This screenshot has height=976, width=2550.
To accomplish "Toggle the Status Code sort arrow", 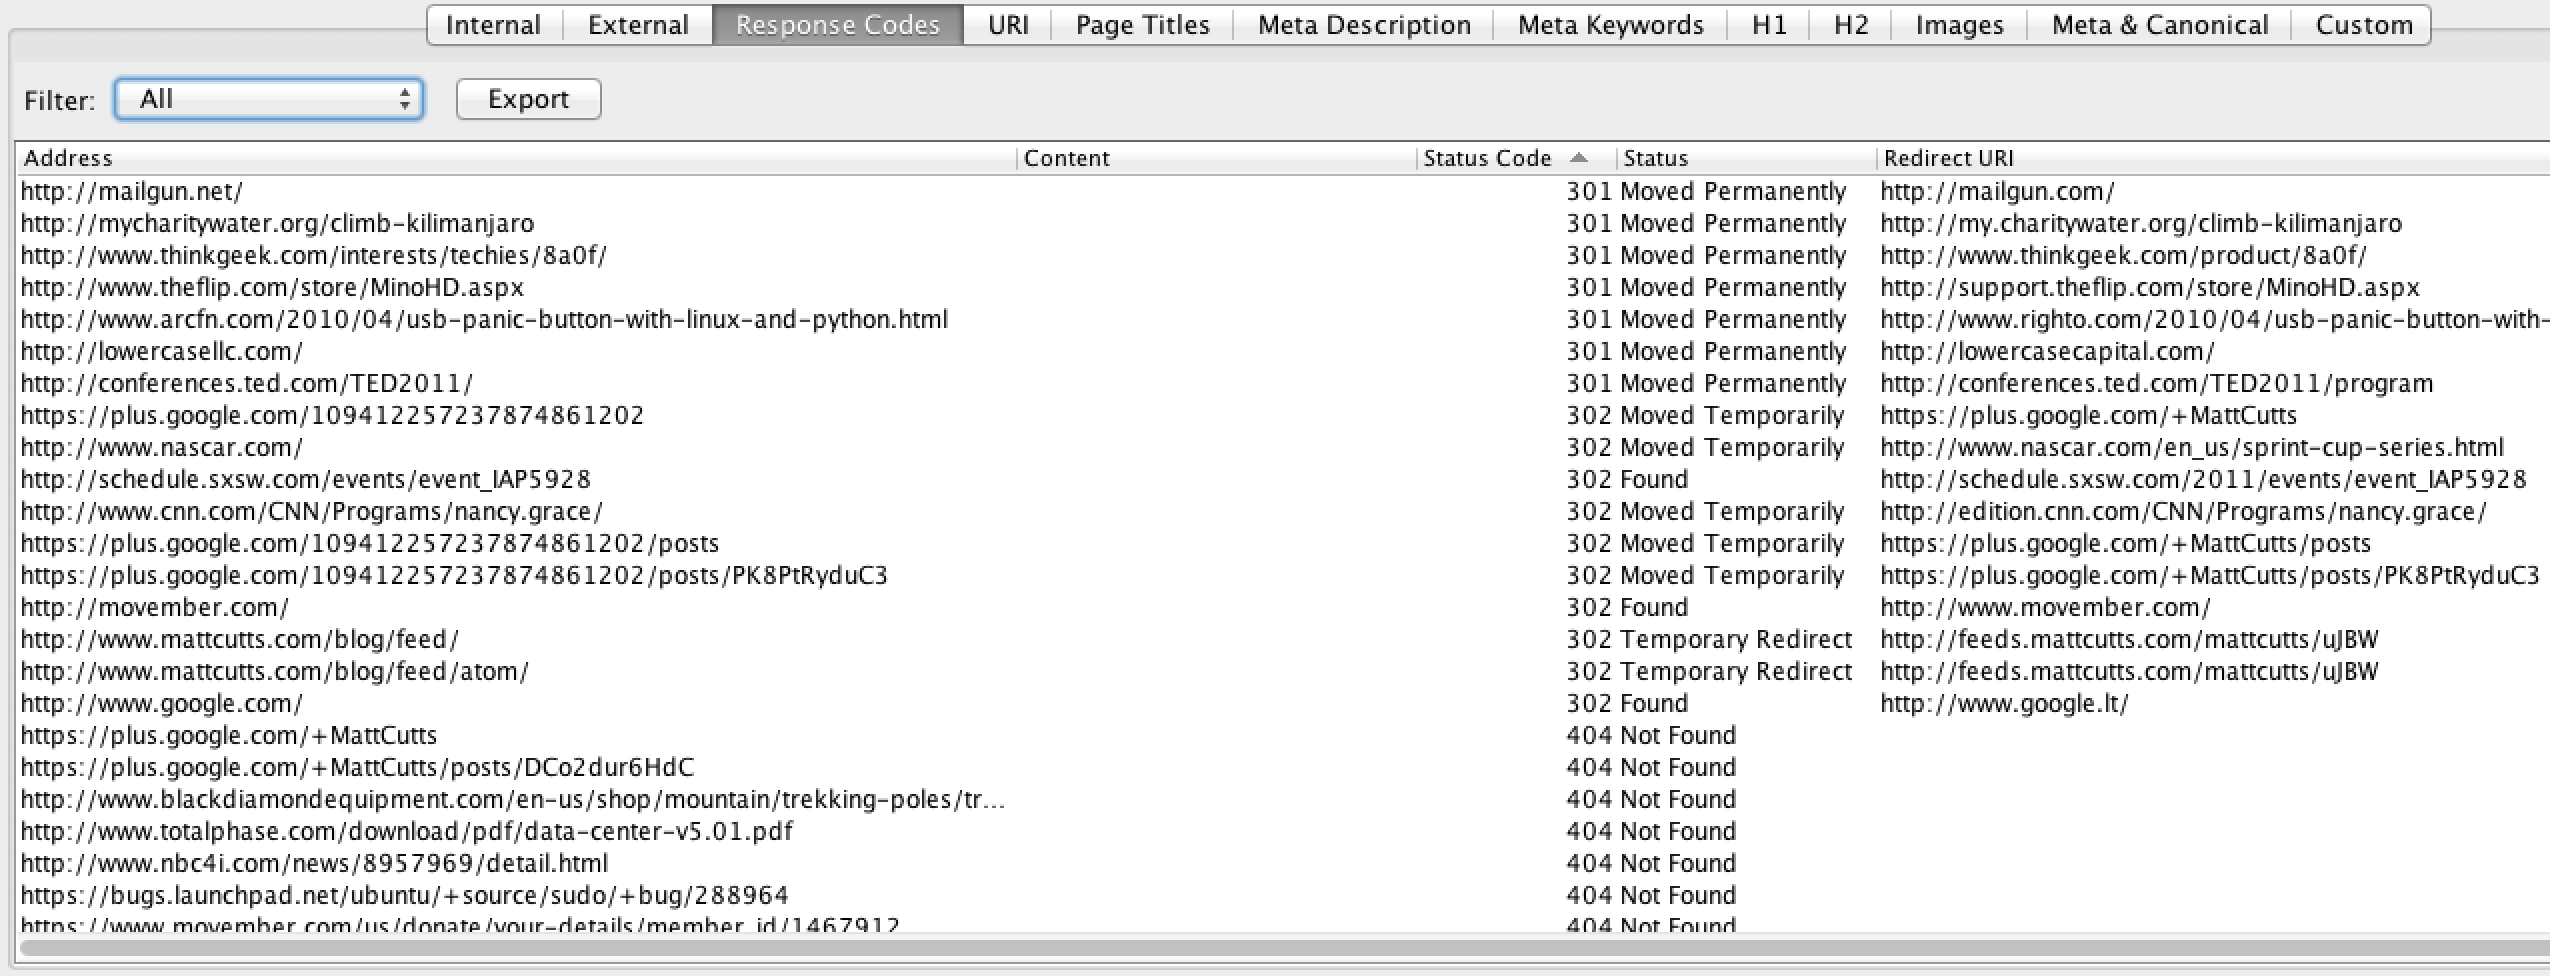I will pos(1579,157).
